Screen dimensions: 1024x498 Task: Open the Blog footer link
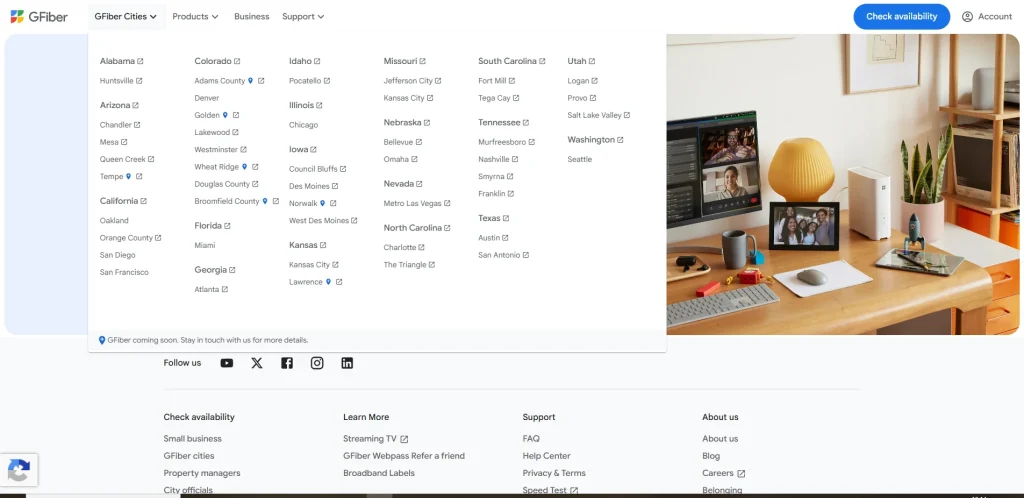pyautogui.click(x=711, y=456)
